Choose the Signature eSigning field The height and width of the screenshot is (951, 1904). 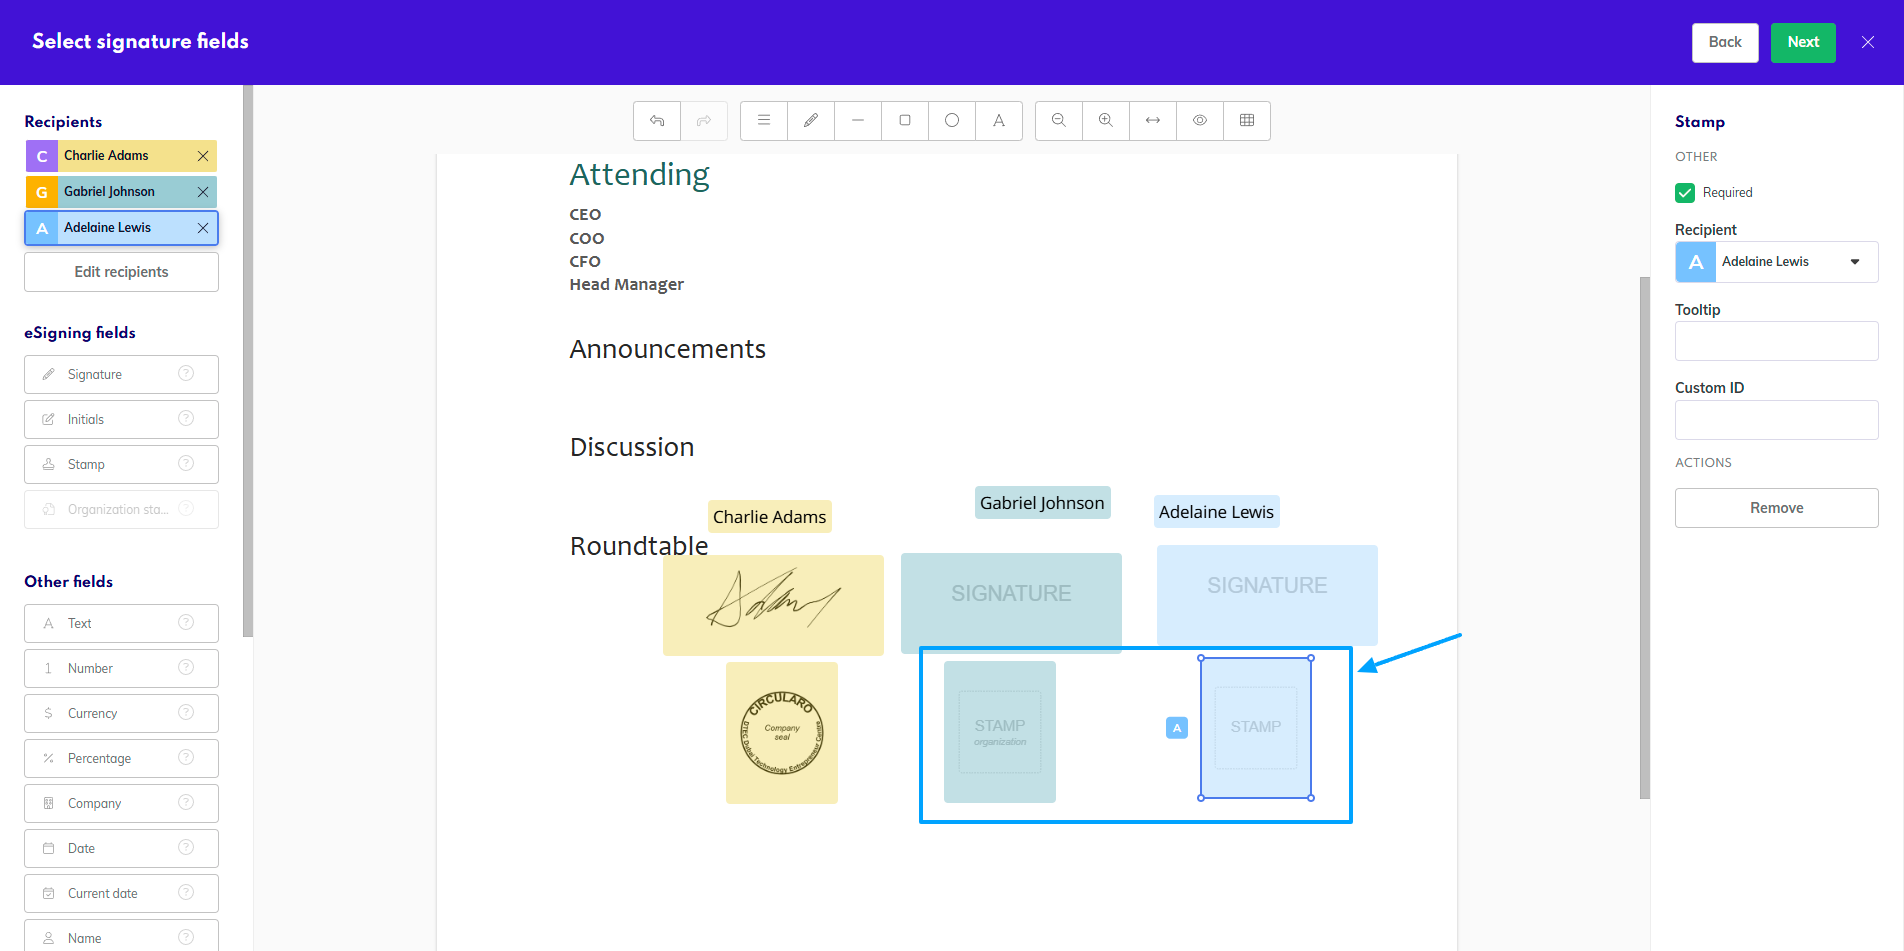pos(121,375)
